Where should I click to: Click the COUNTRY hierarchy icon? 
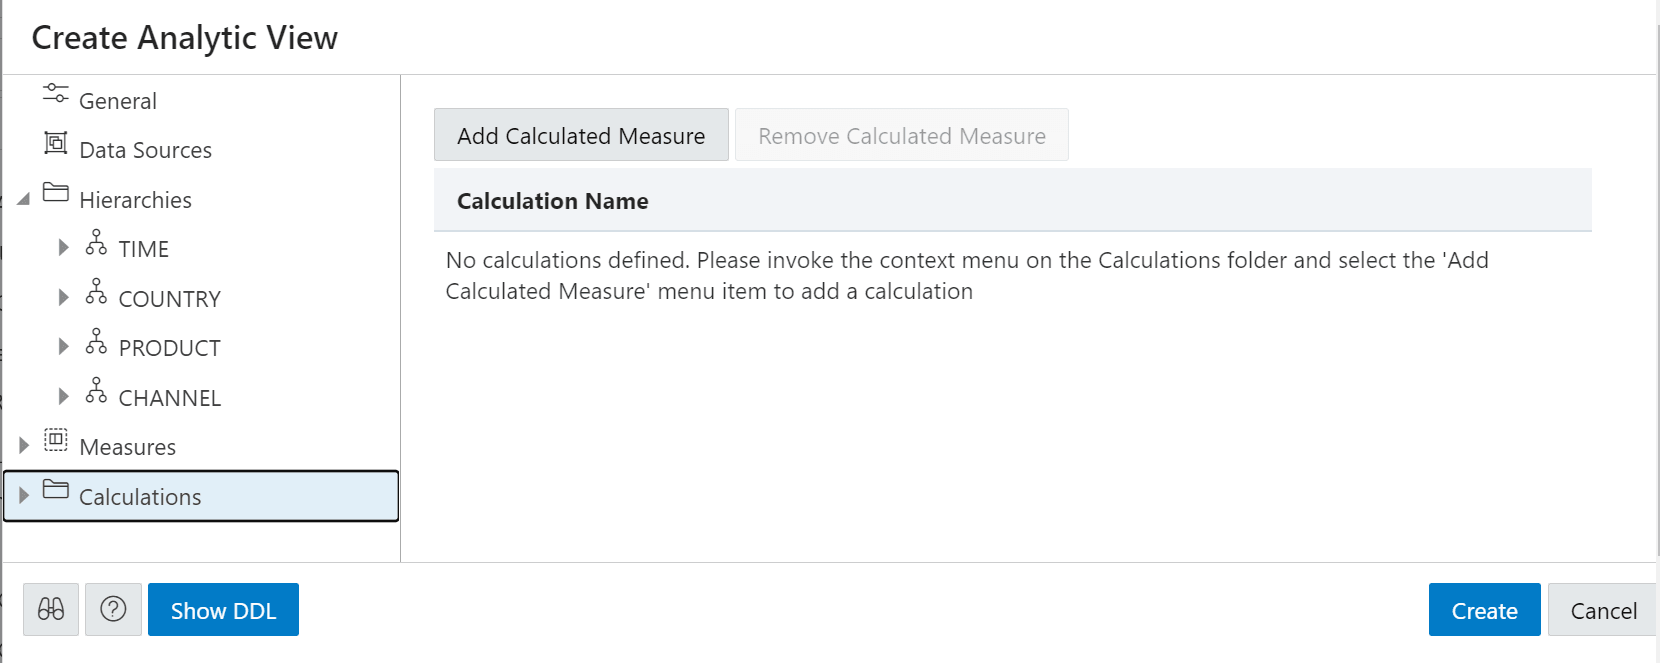[x=96, y=291]
